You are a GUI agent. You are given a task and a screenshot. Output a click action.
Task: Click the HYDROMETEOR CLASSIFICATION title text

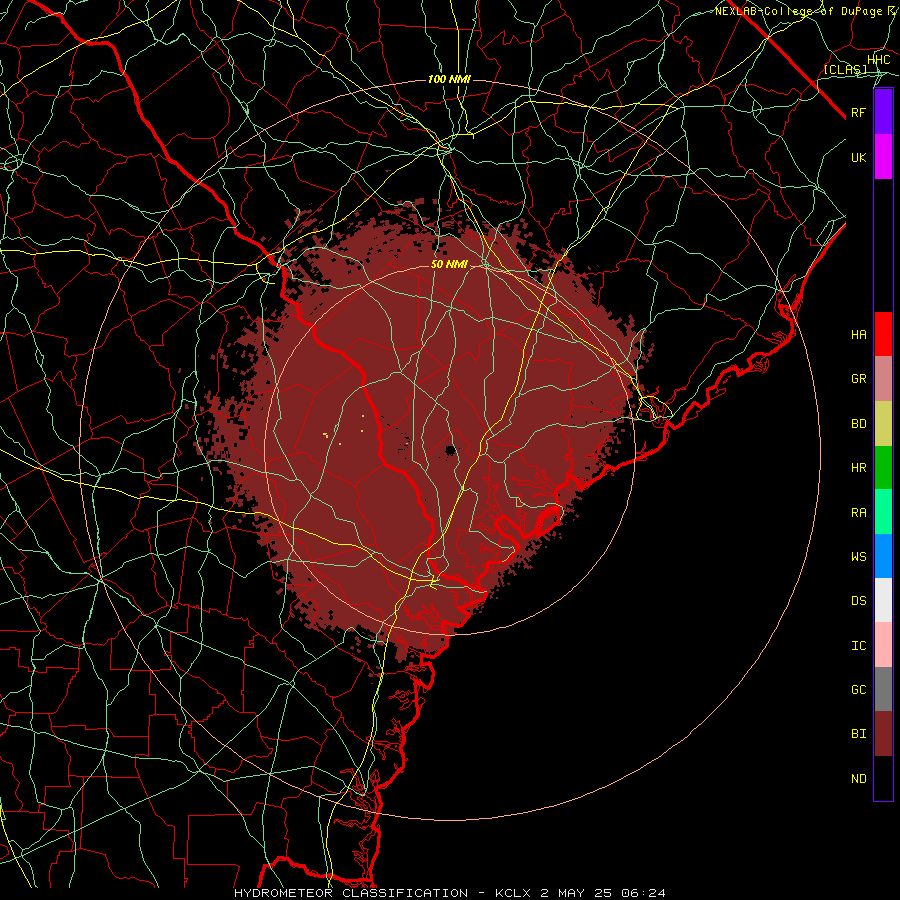tap(351, 893)
